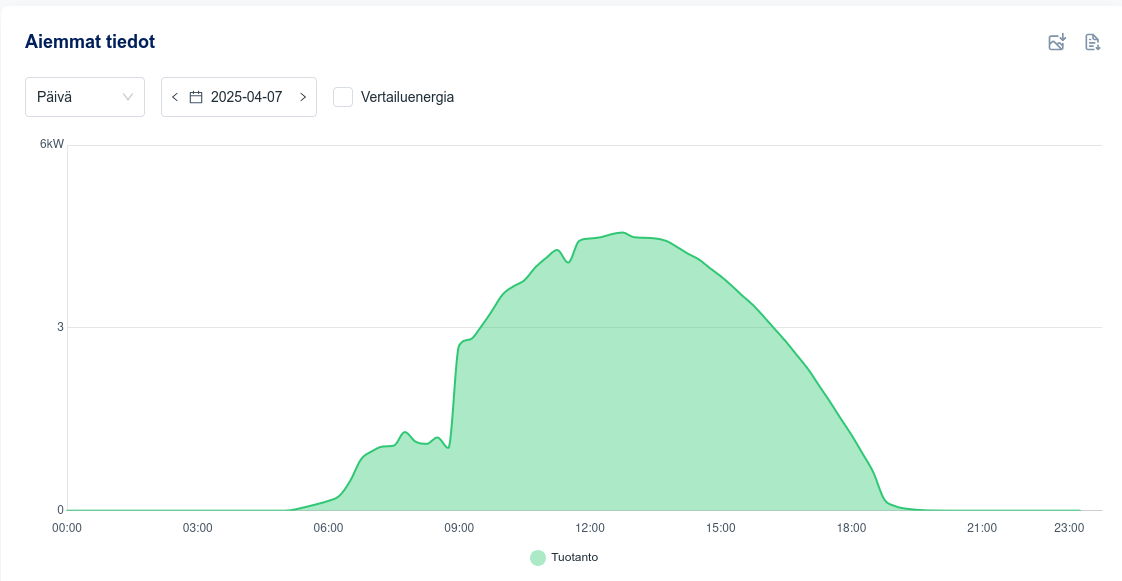Click the 6kW y-axis label
The width and height of the screenshot is (1122, 581).
coord(52,144)
